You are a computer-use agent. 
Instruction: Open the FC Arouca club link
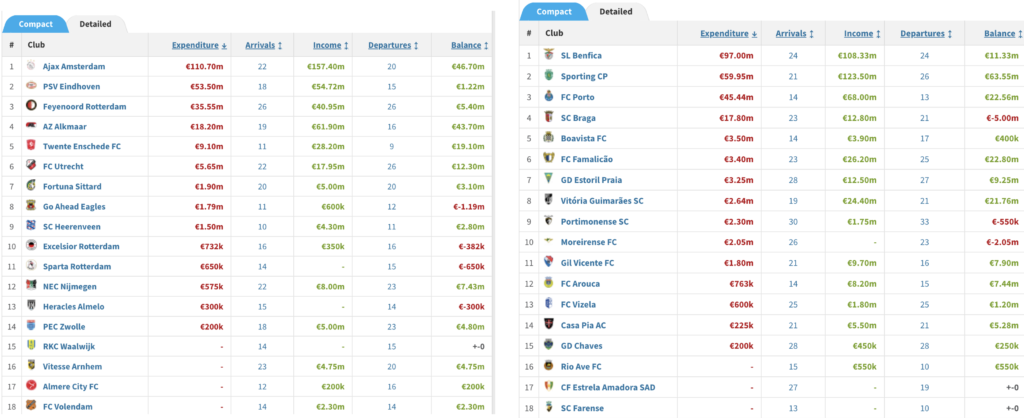(580, 283)
